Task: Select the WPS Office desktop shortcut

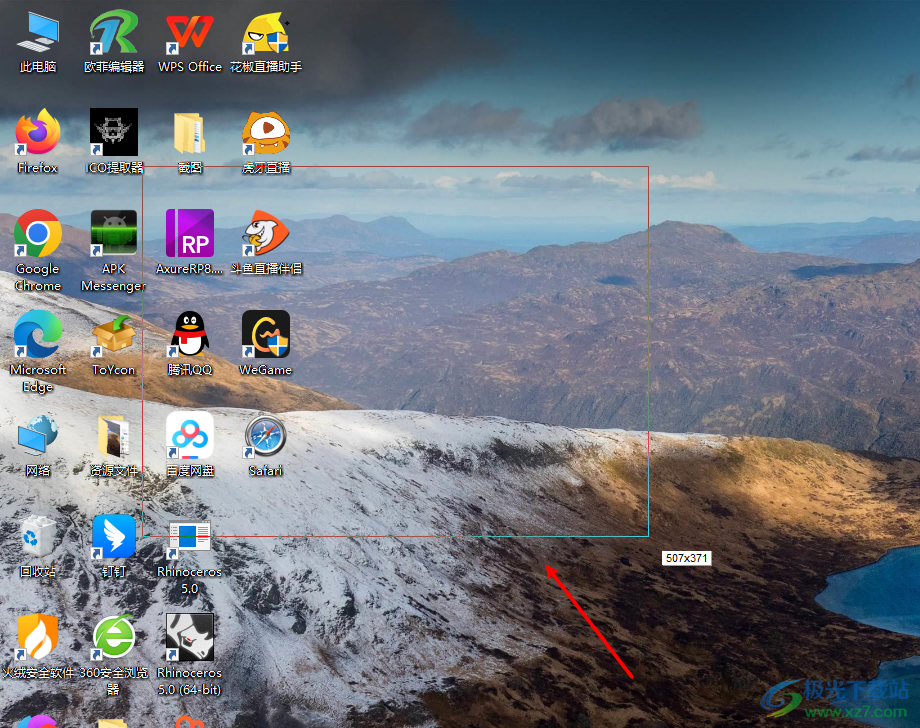Action: [190, 34]
